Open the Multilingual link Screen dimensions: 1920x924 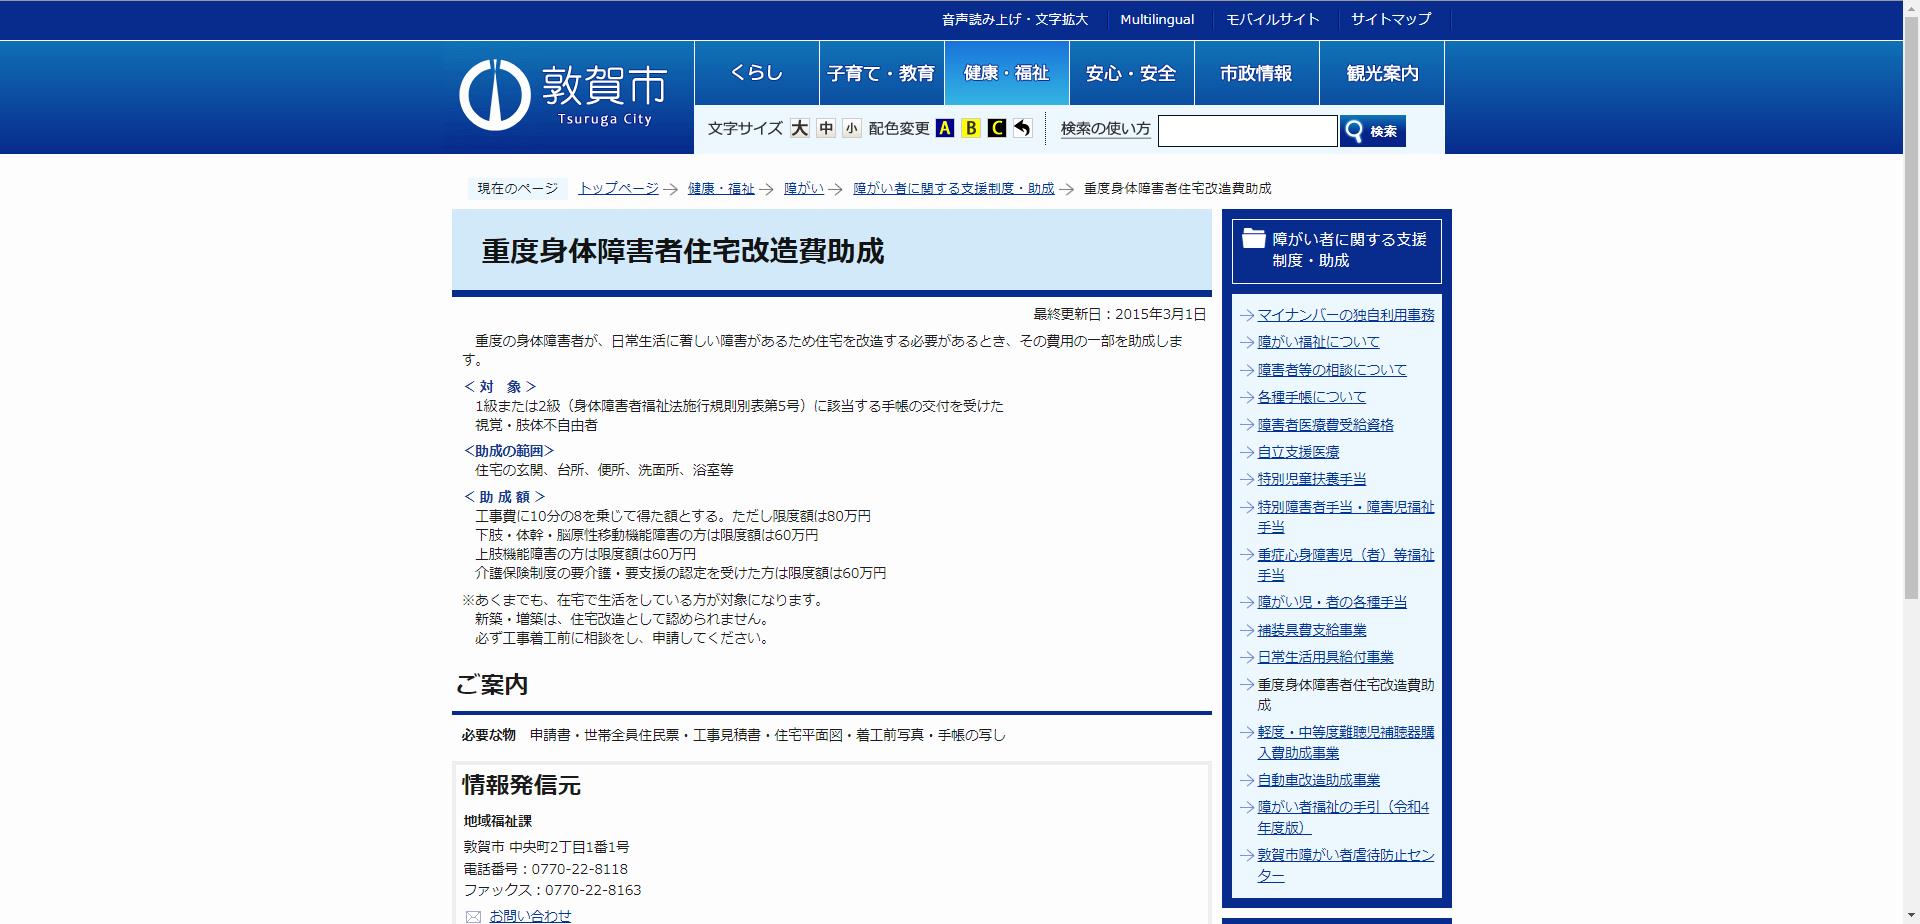[x=1157, y=19]
